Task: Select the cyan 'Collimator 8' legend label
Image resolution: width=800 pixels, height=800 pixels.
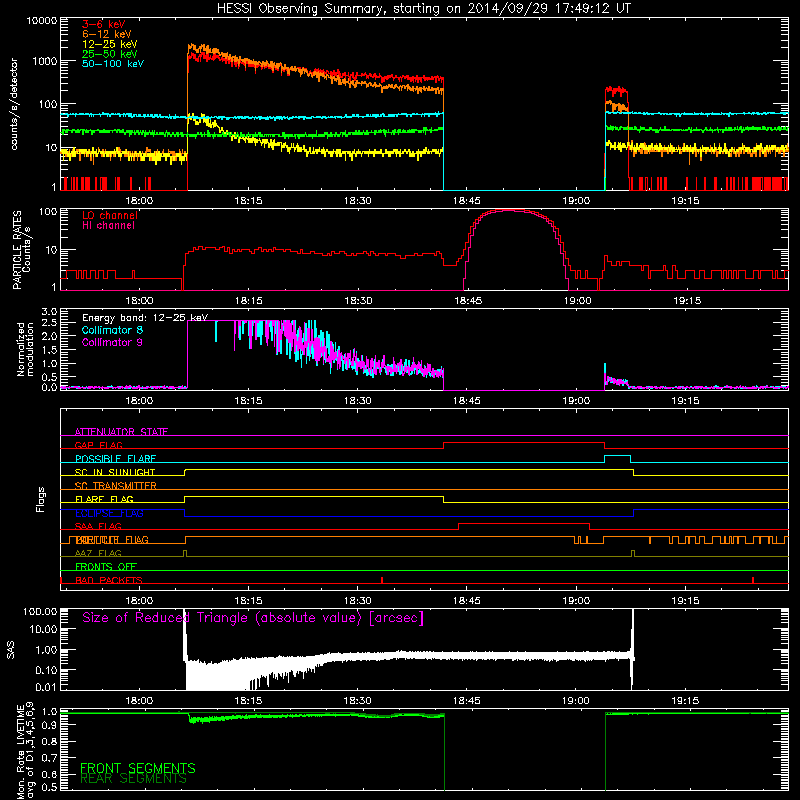Action: pyautogui.click(x=113, y=330)
